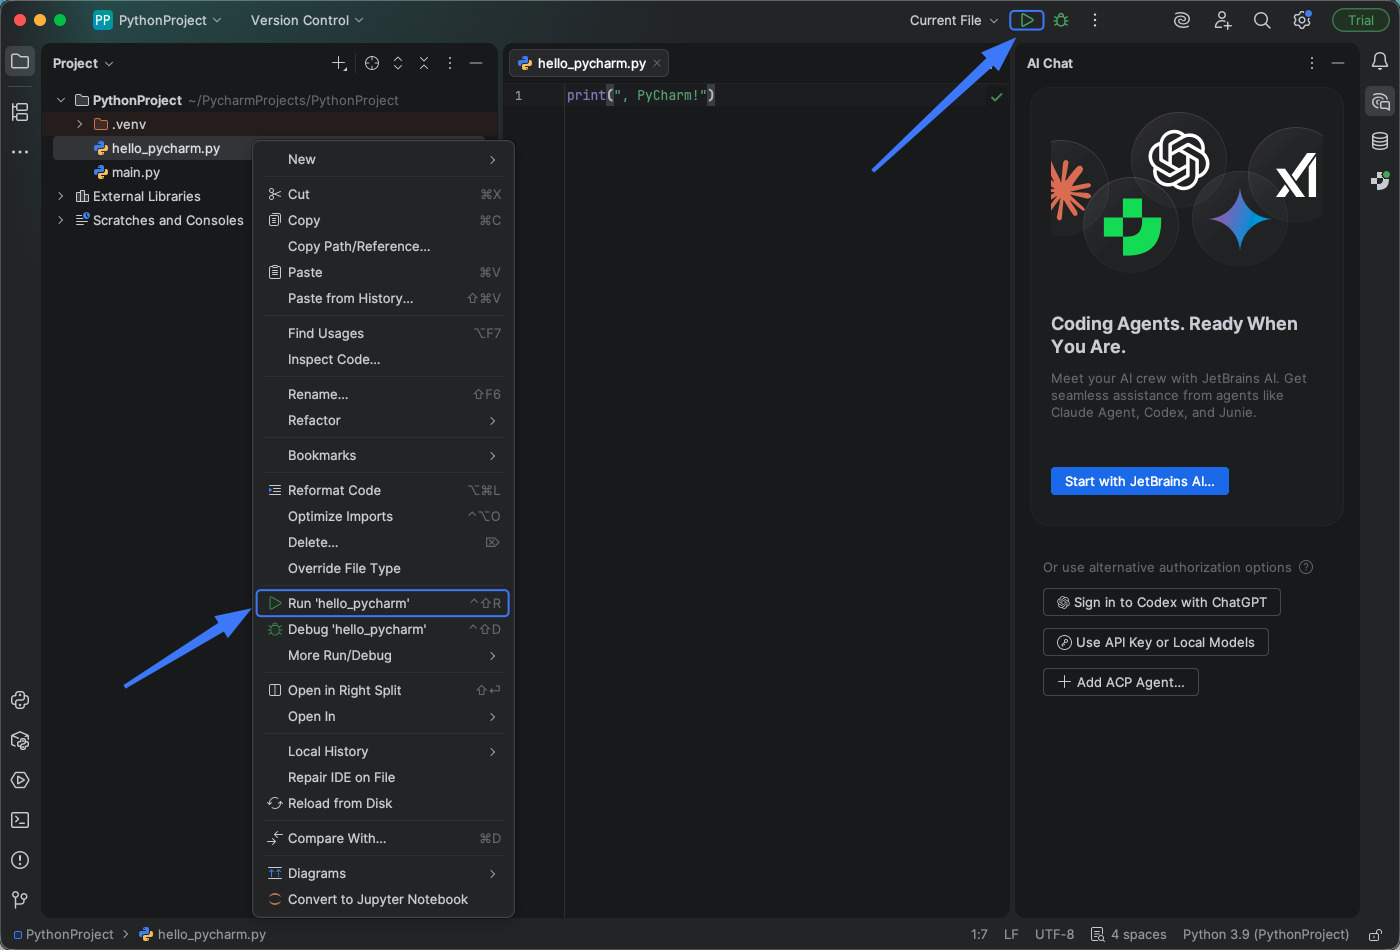Click the UTF-8 encoding status entry
The height and width of the screenshot is (950, 1400).
click(x=1054, y=934)
